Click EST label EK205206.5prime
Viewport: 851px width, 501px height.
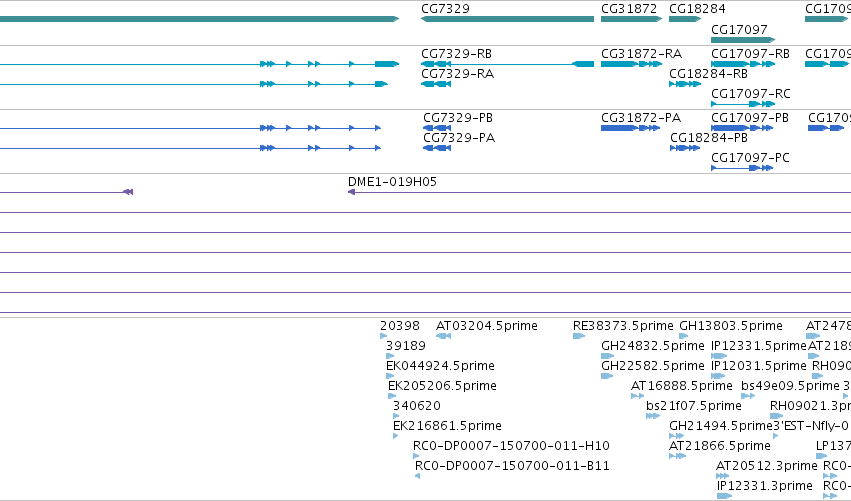(x=442, y=386)
